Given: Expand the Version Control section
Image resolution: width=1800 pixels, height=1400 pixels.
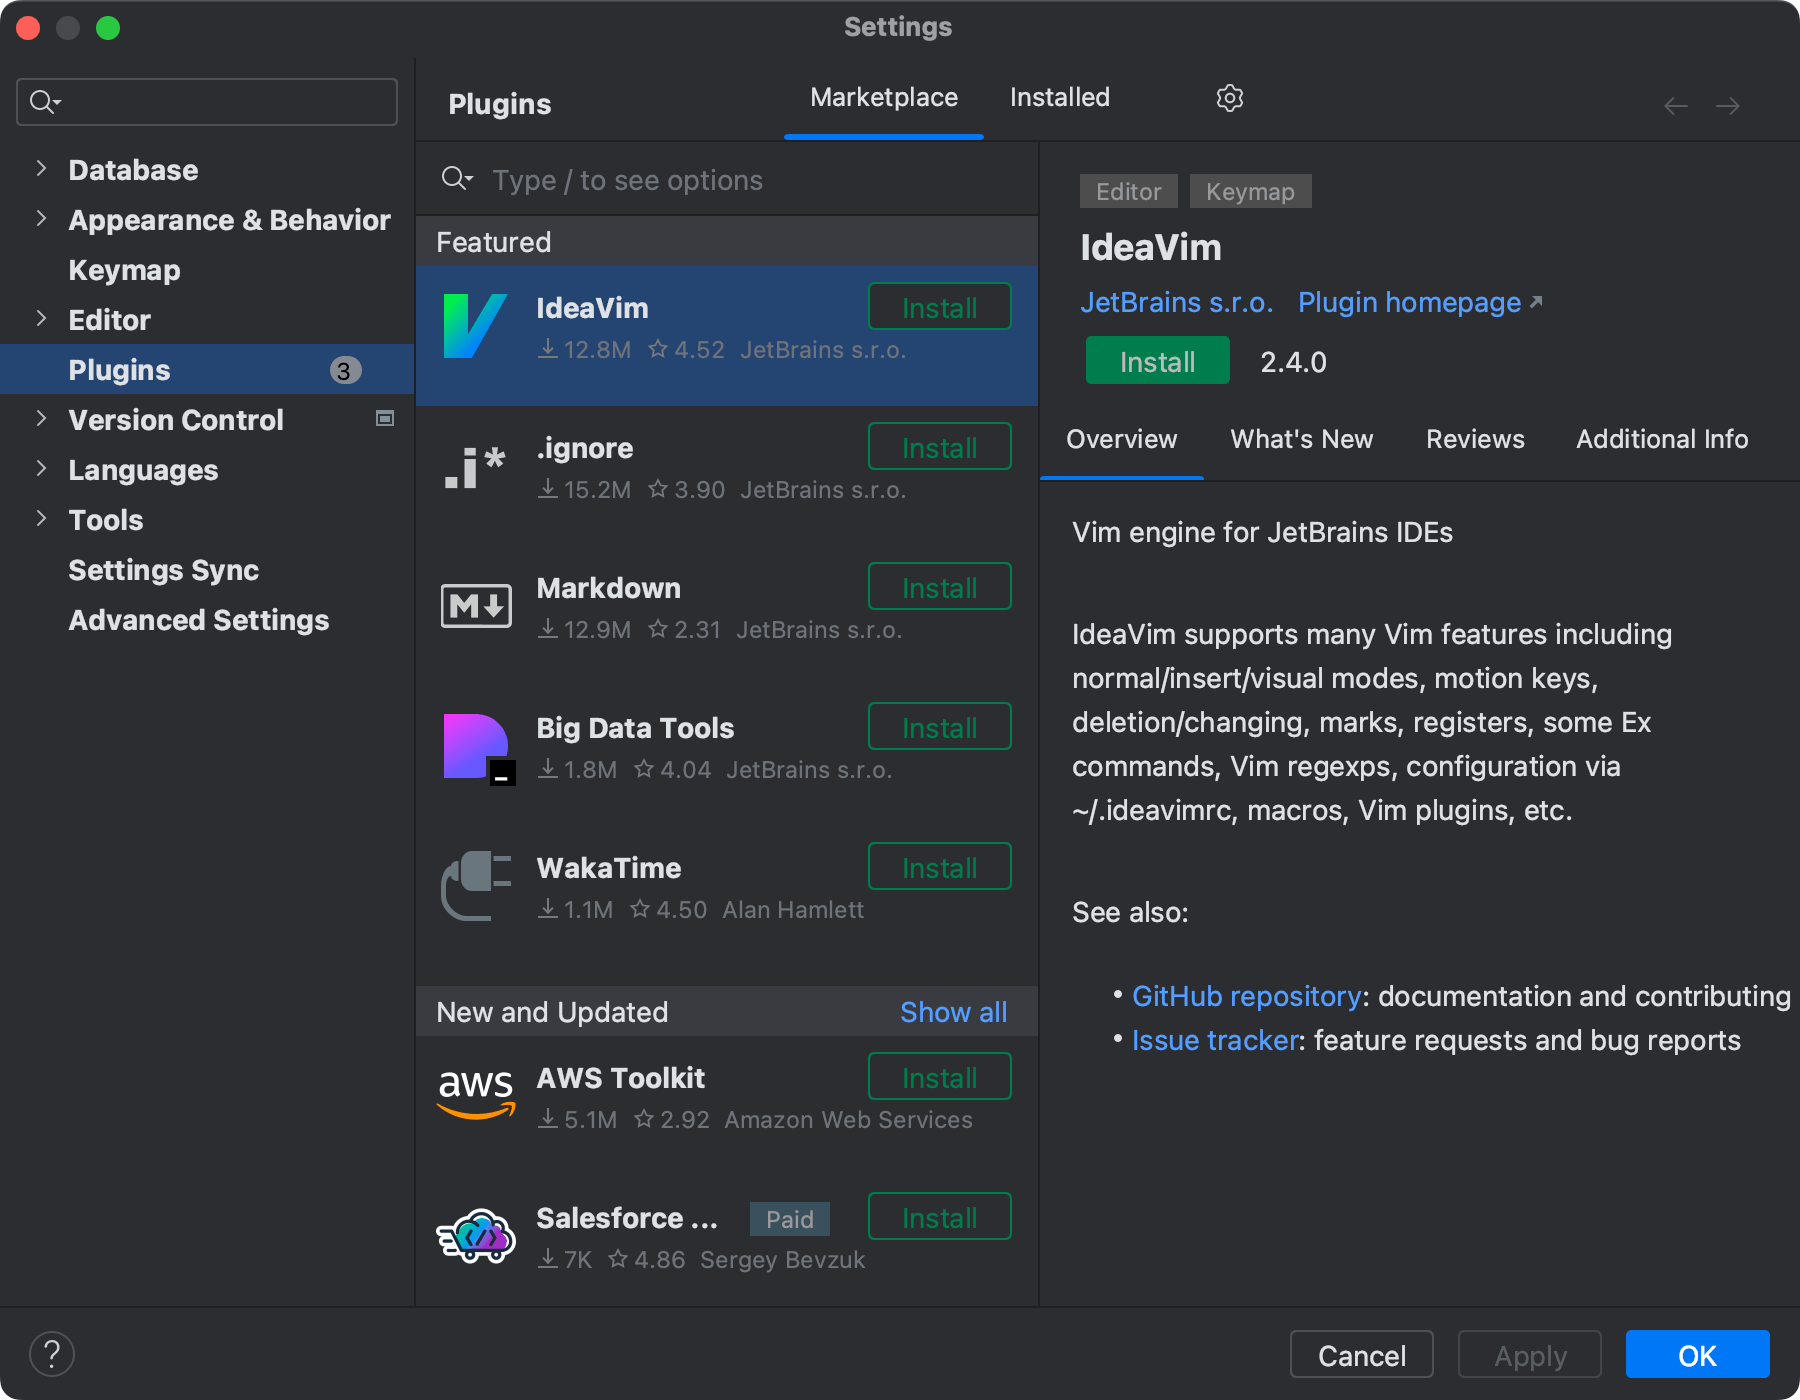Looking at the screenshot, I should 41,419.
